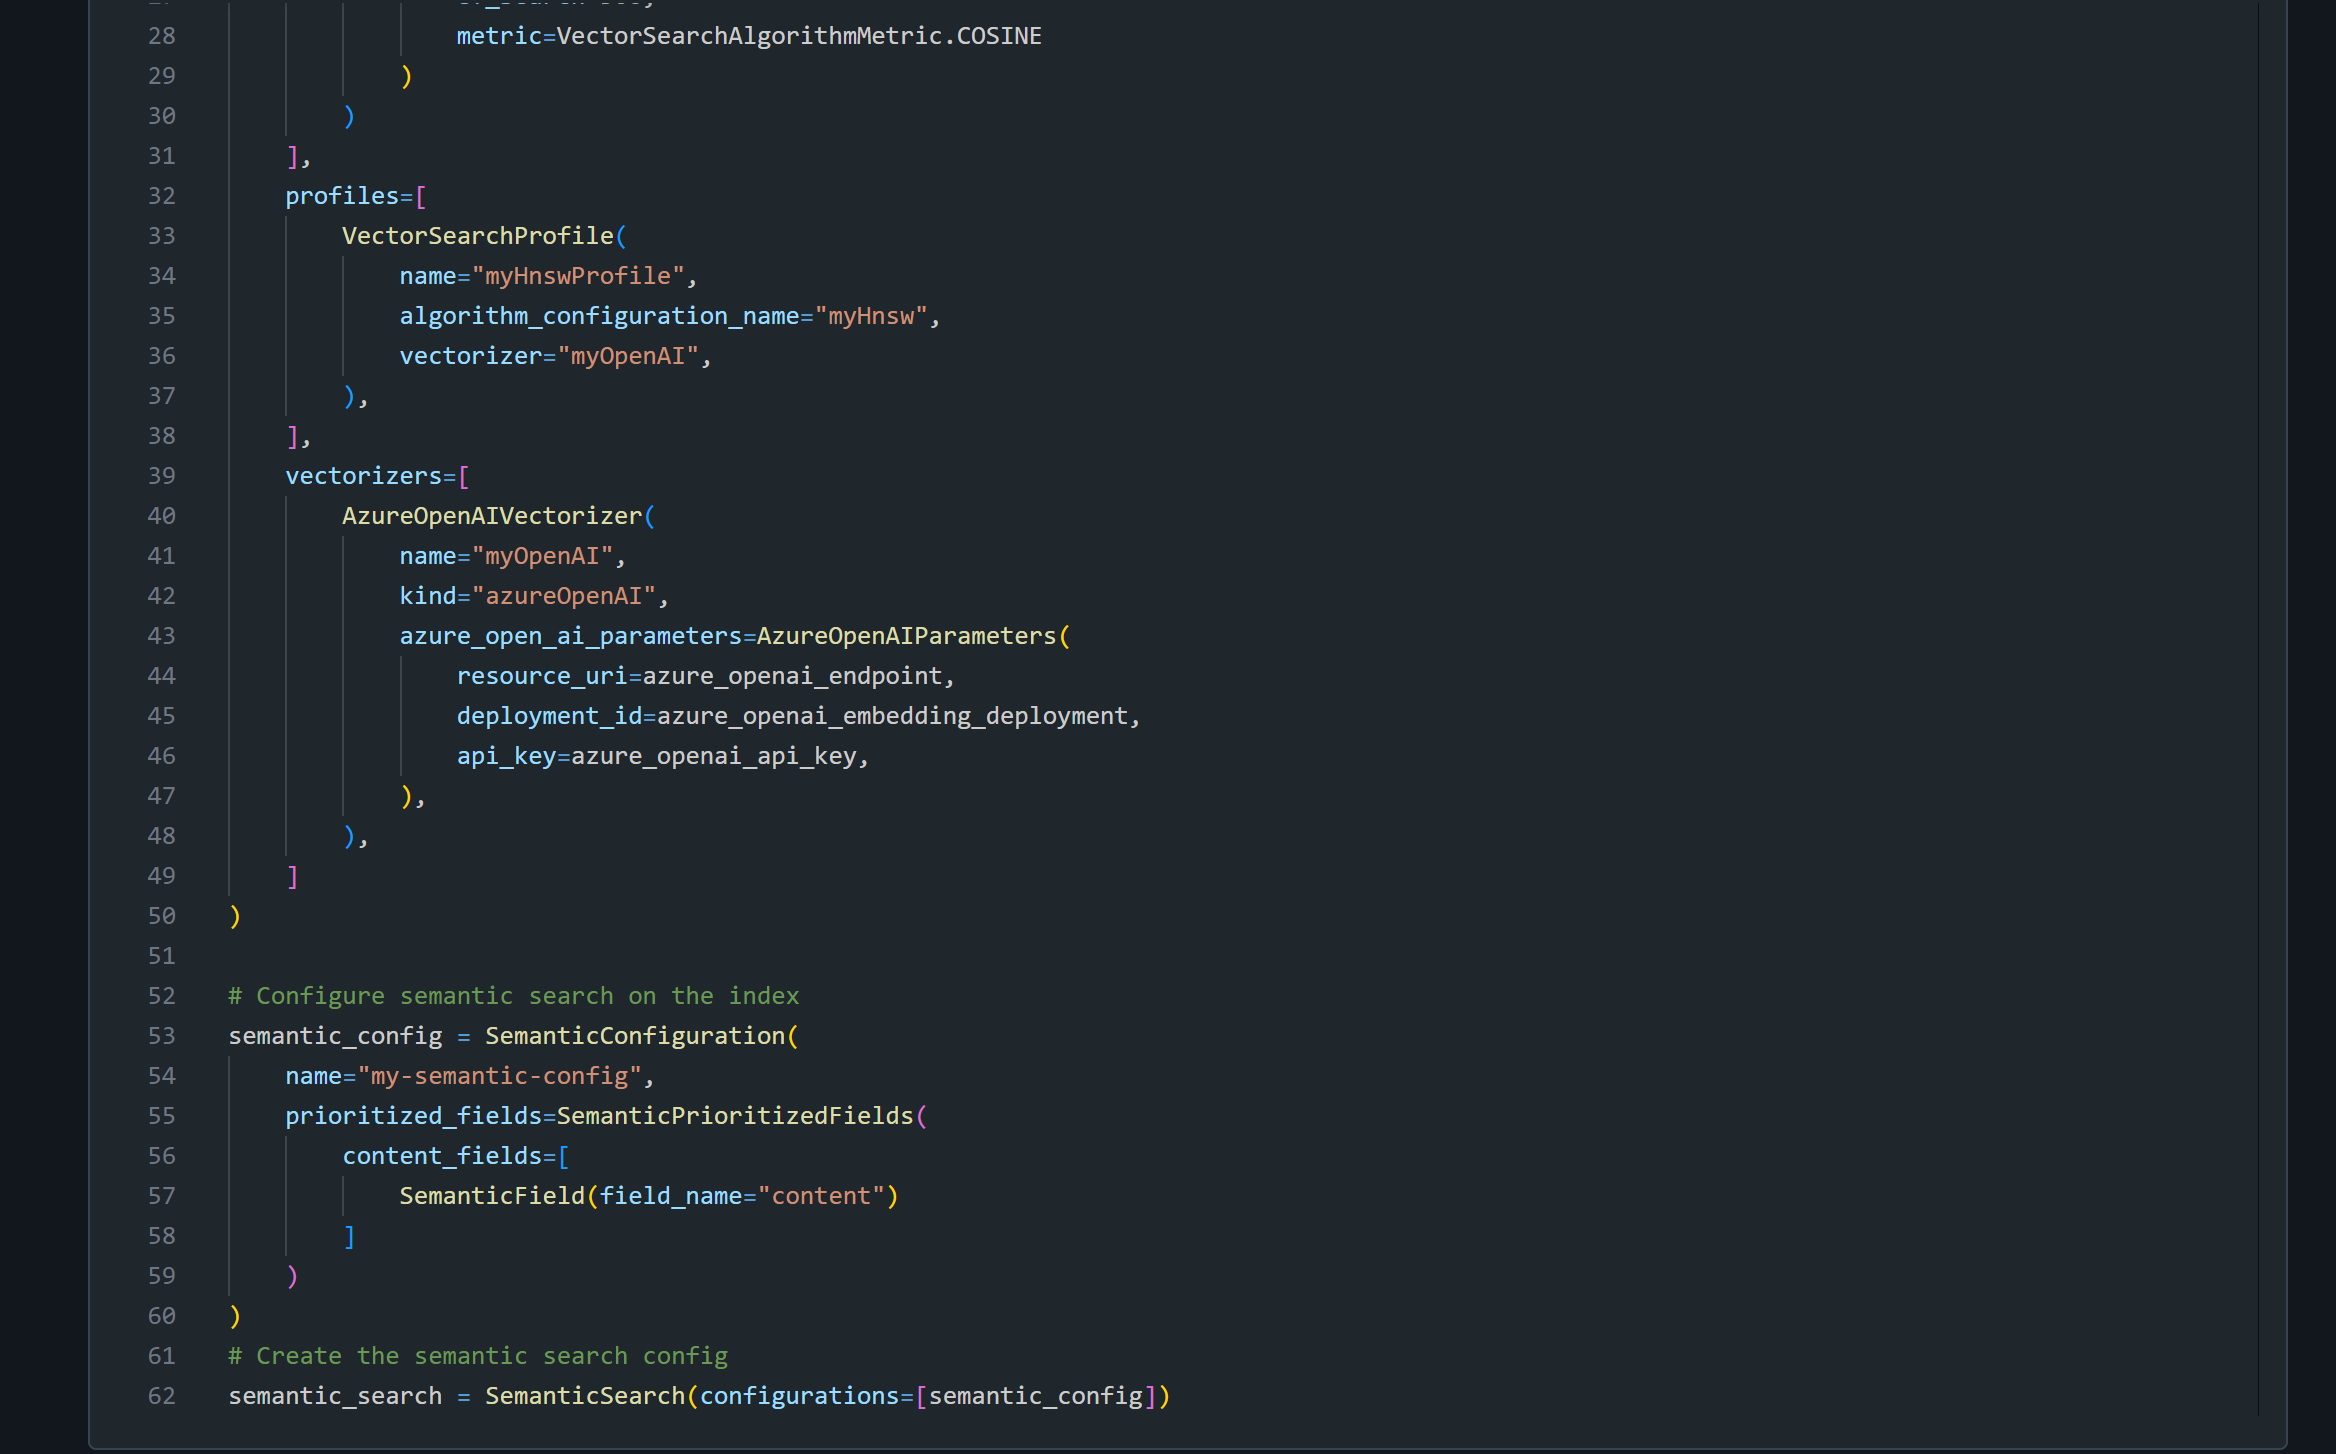Click the "azureOpenAI" kind string
The width and height of the screenshot is (2336, 1454).
(x=563, y=596)
